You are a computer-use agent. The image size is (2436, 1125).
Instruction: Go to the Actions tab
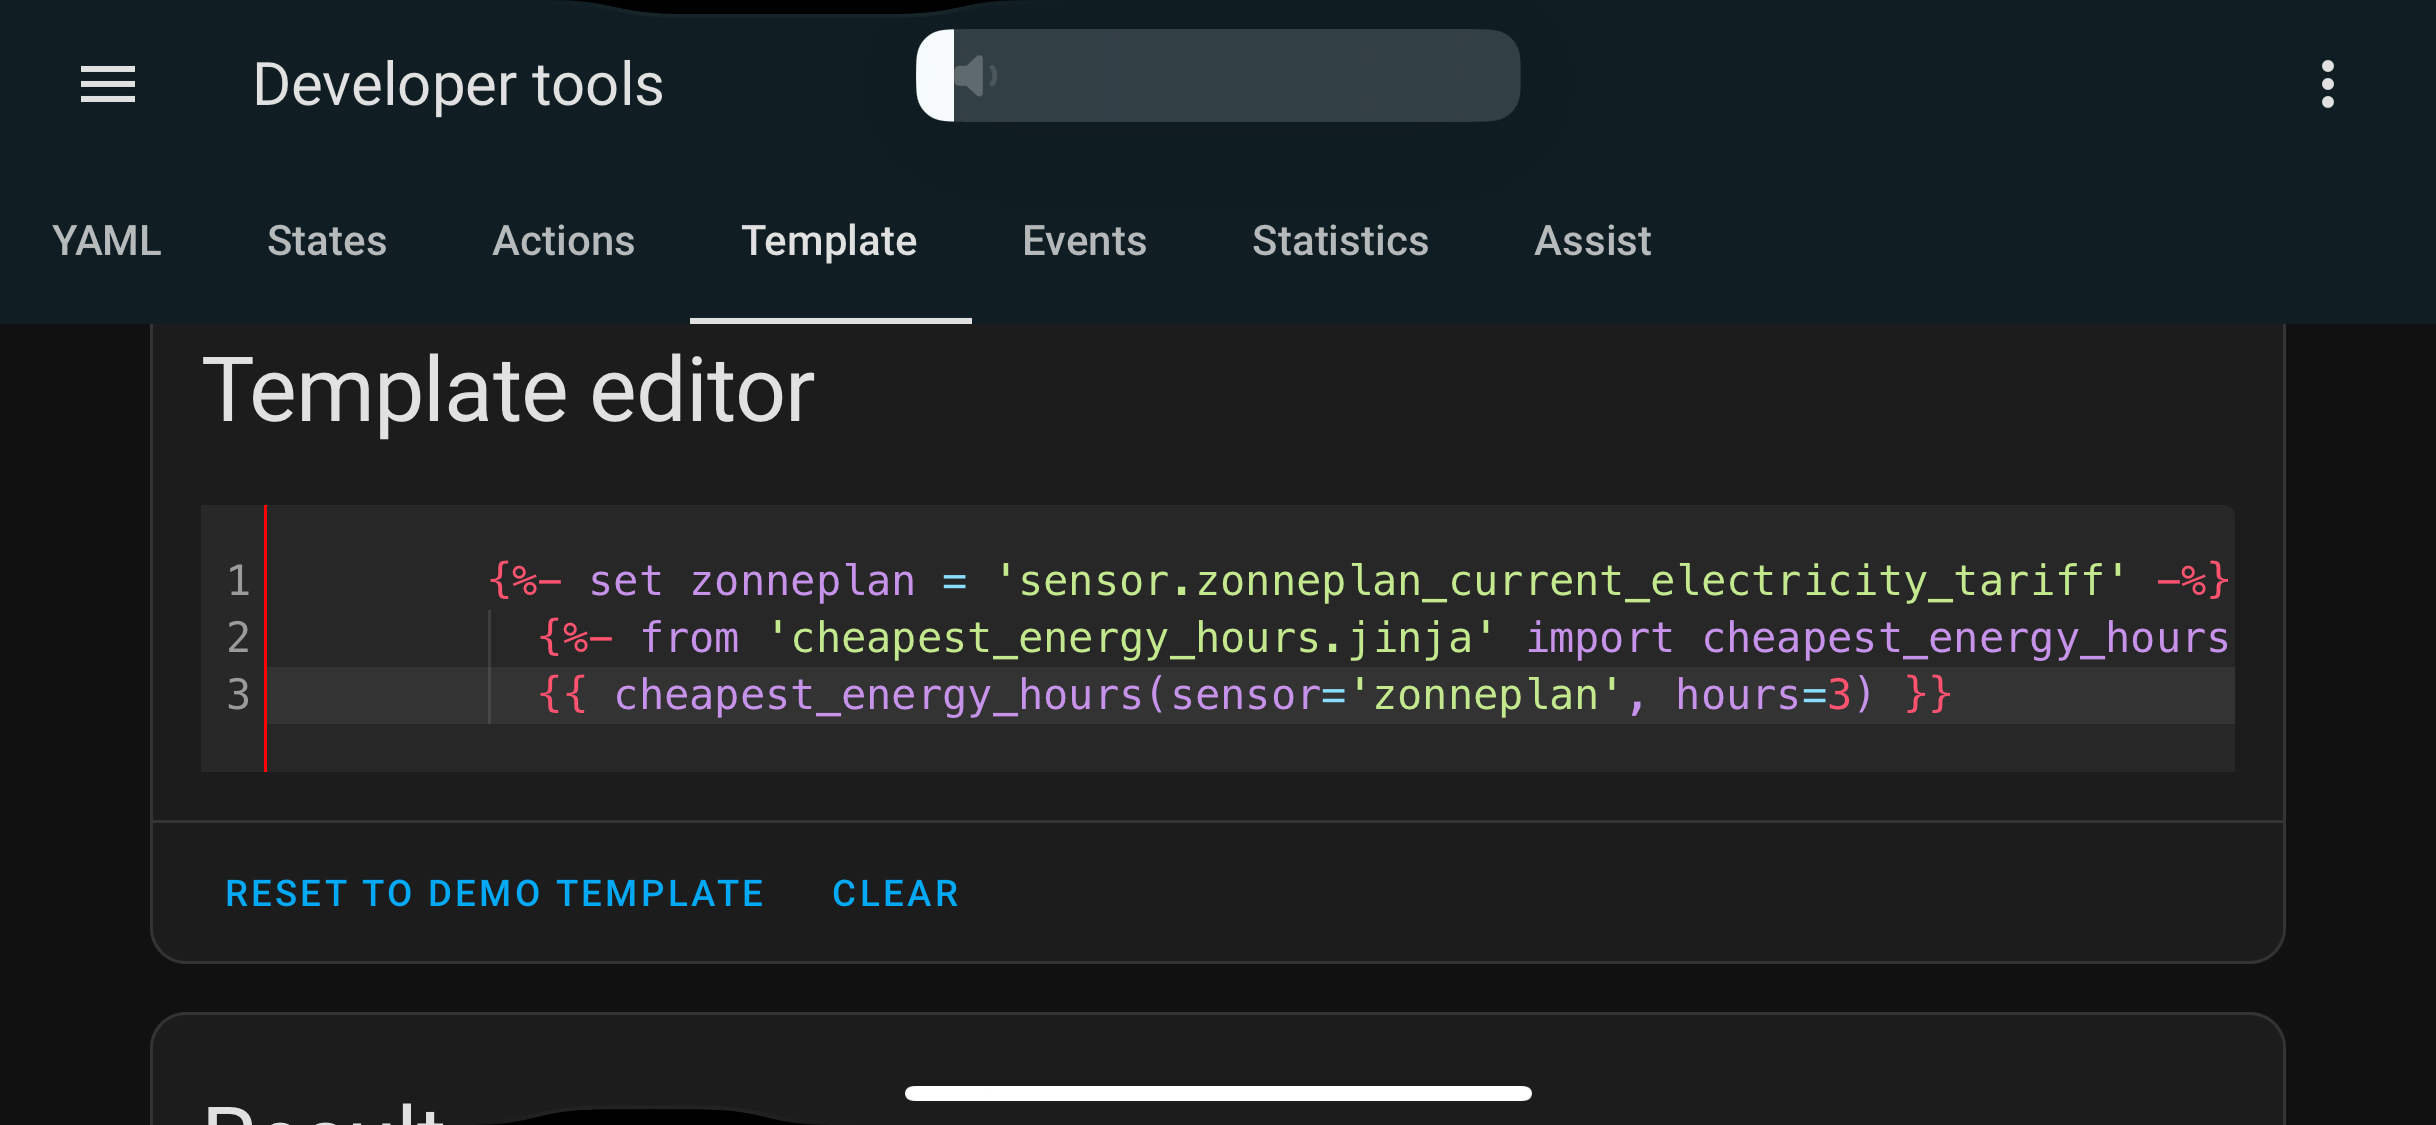(563, 241)
